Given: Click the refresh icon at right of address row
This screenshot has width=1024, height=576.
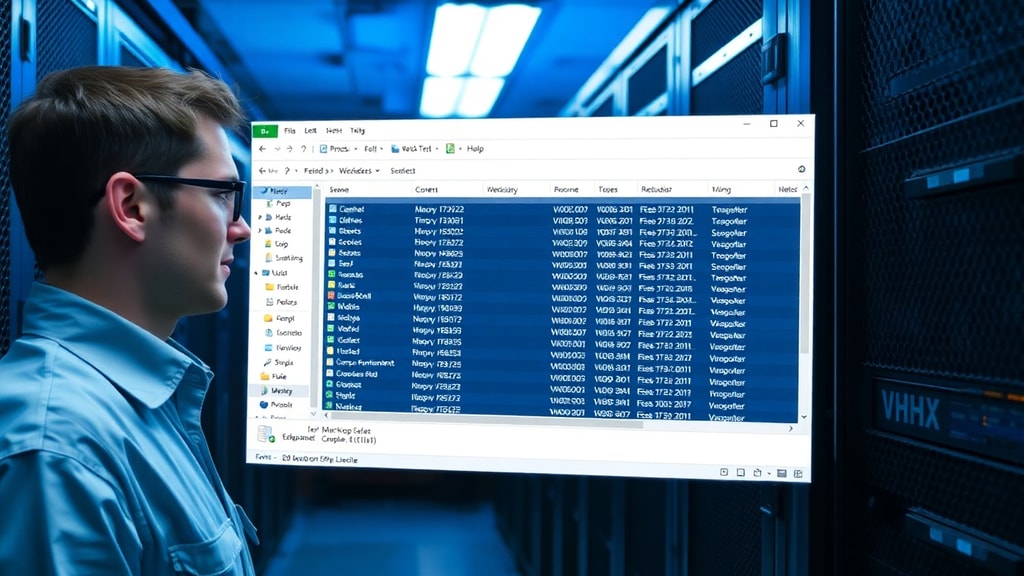Looking at the screenshot, I should pos(801,169).
